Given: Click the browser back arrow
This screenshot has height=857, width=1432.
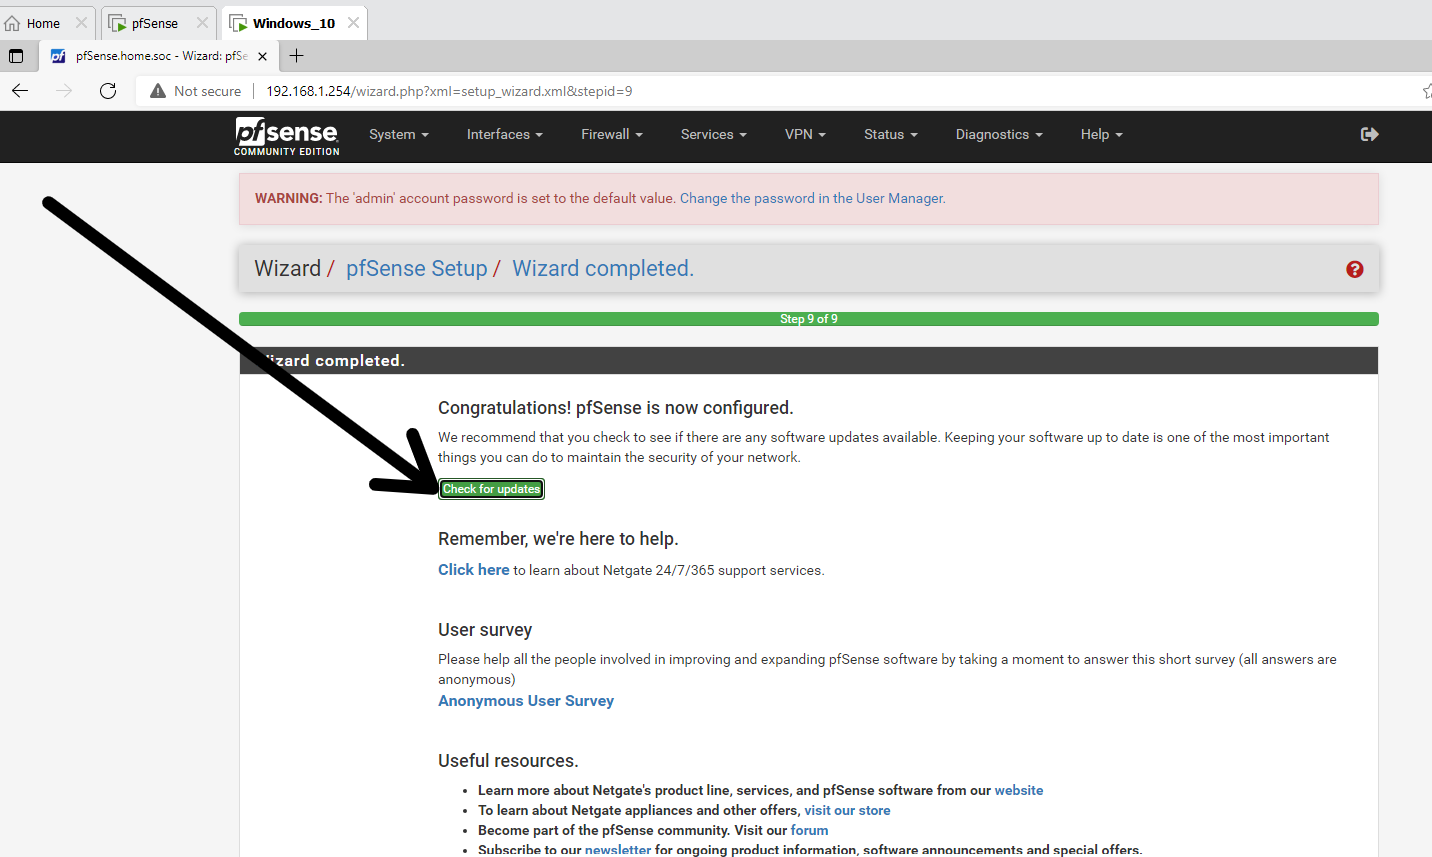Looking at the screenshot, I should pyautogui.click(x=20, y=91).
